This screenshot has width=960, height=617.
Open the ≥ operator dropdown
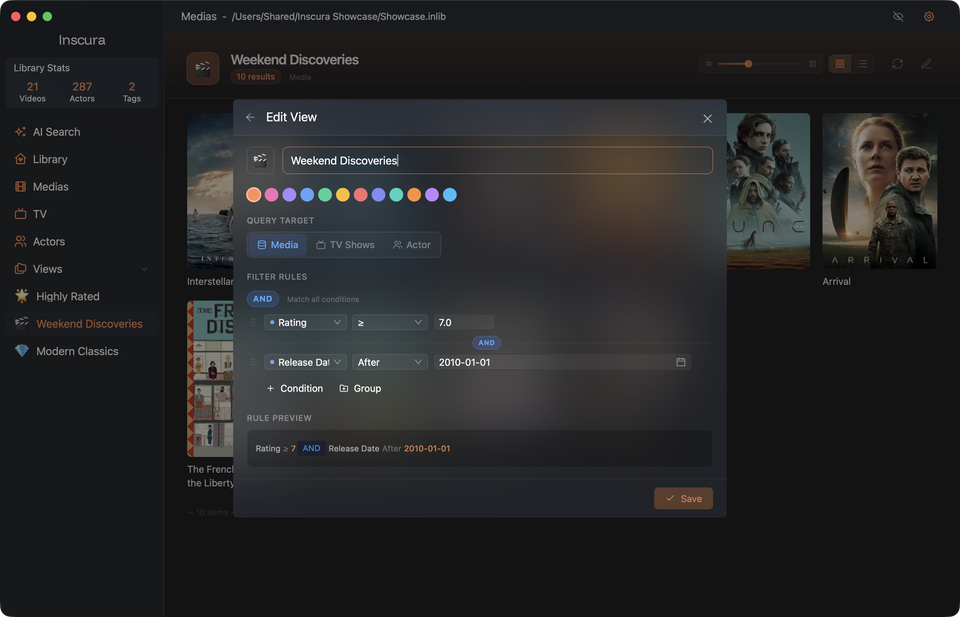point(389,323)
